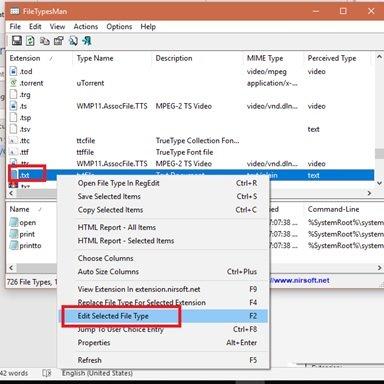Click right arrow of lower horizontal scrollbar
Image resolution: width=384 pixels, height=384 pixels.
tap(380, 268)
